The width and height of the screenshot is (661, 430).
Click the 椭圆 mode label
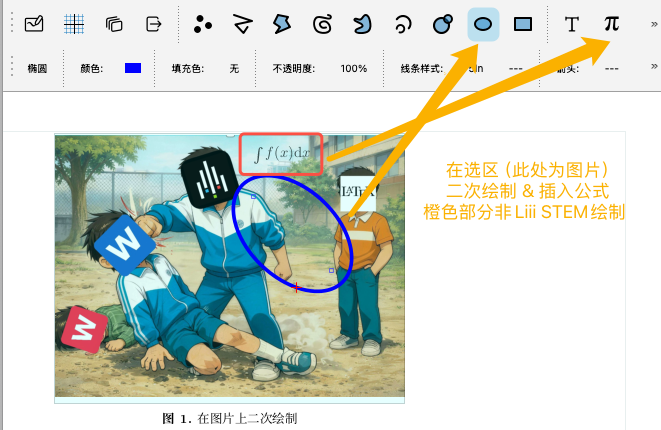pyautogui.click(x=37, y=68)
